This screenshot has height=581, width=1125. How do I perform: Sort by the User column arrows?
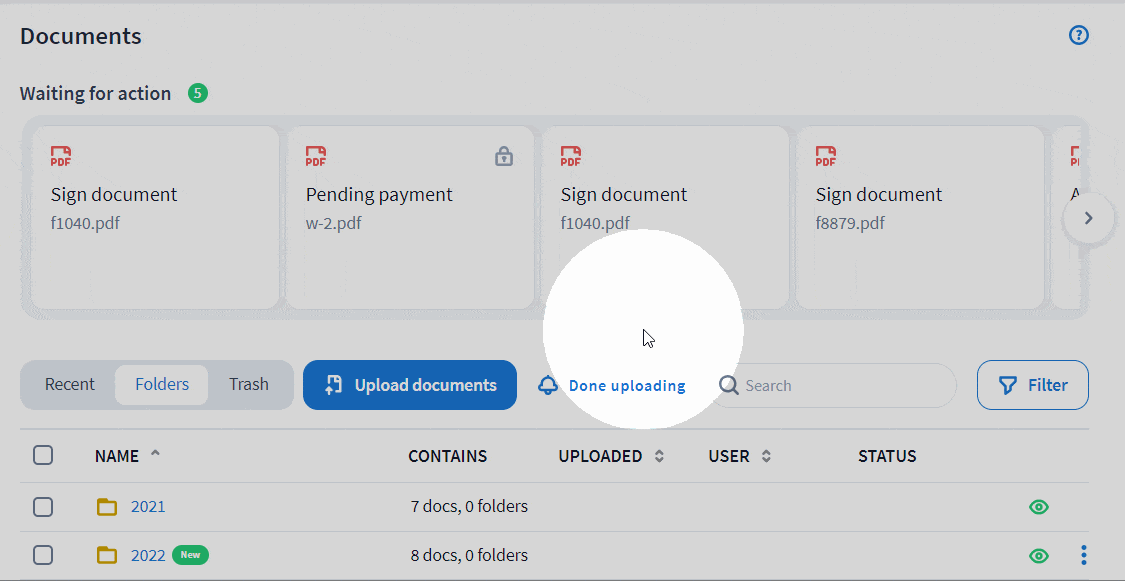766,457
